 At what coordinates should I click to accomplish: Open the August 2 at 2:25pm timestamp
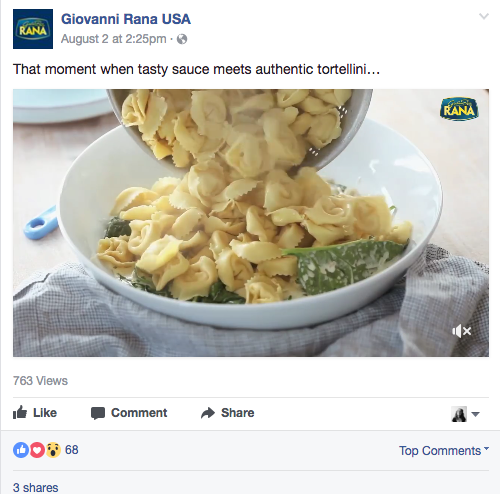pos(114,39)
